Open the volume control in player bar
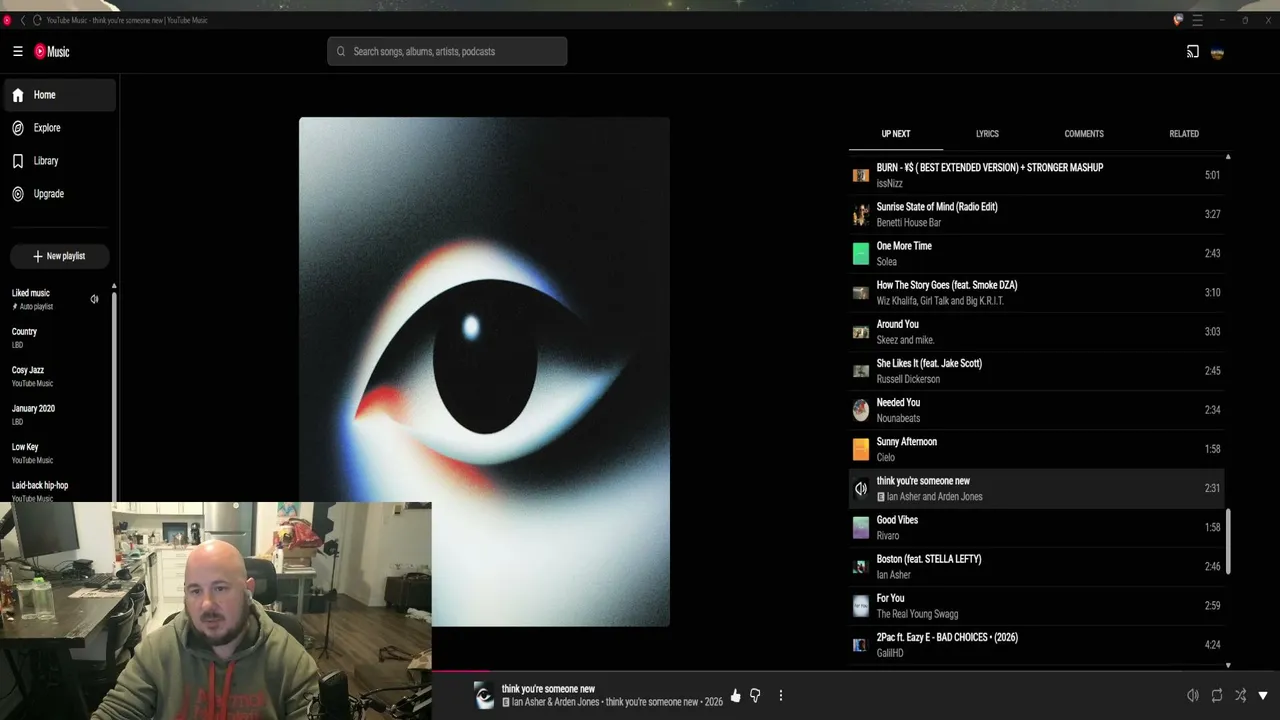Screen dimensions: 1280x720 point(1192,696)
